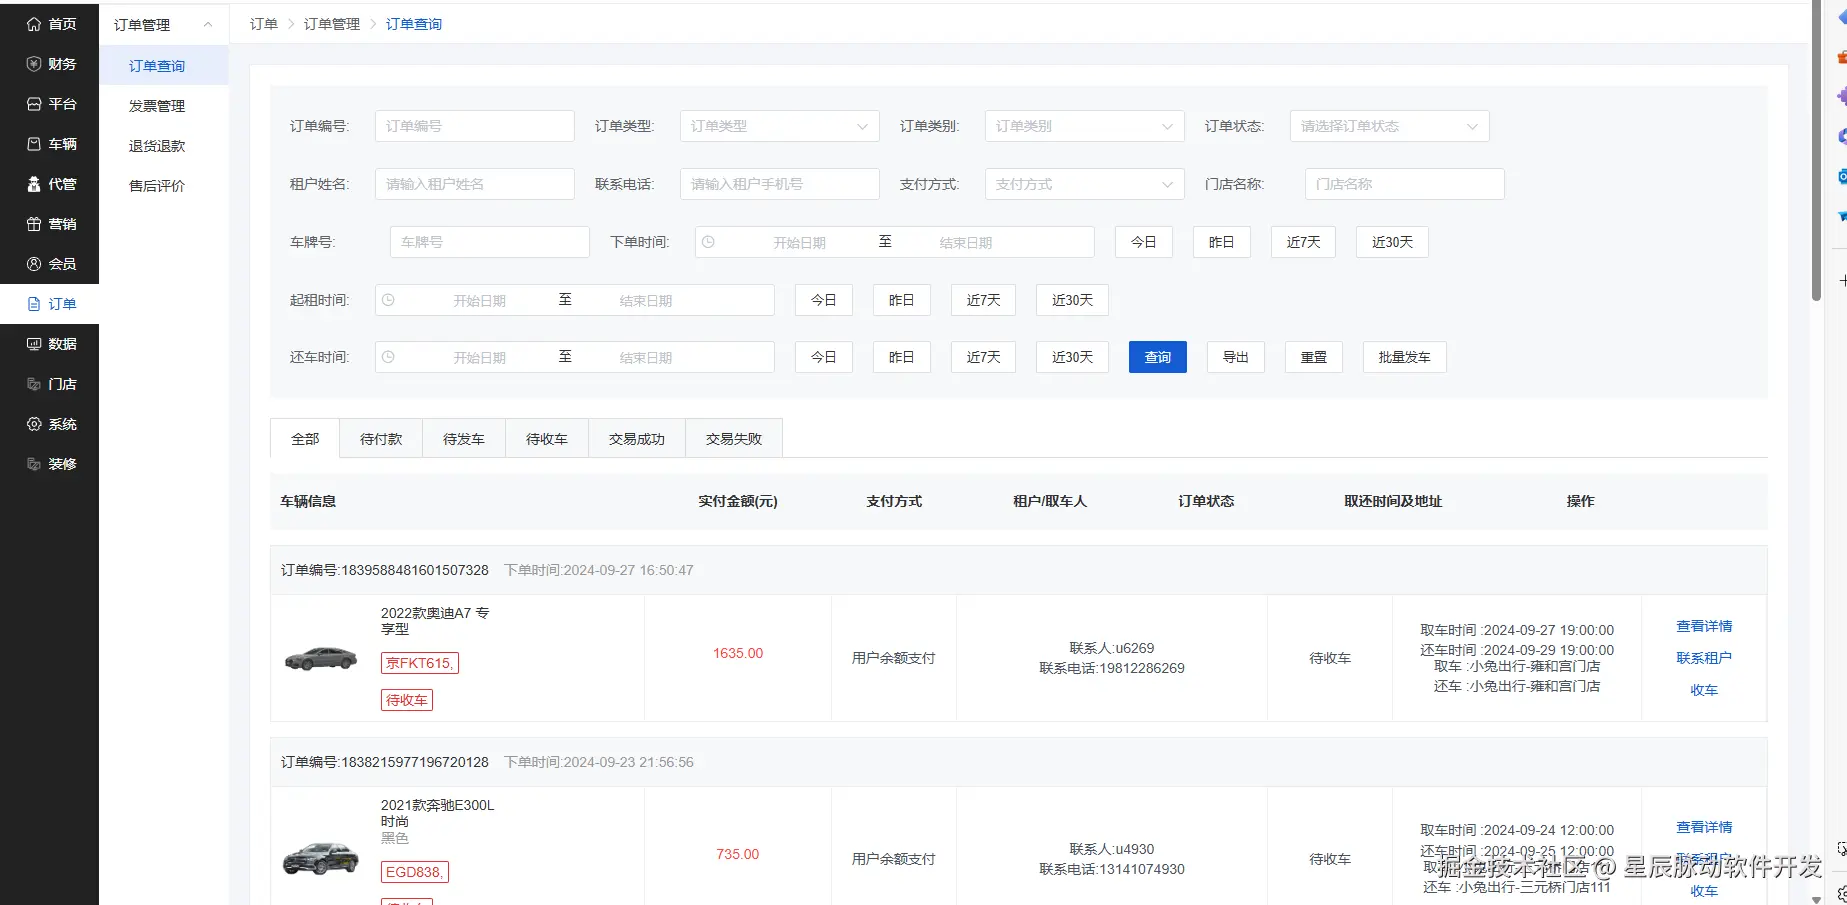Open the 订单类型 dropdown
Viewport: 1847px width, 905px height.
pos(779,126)
